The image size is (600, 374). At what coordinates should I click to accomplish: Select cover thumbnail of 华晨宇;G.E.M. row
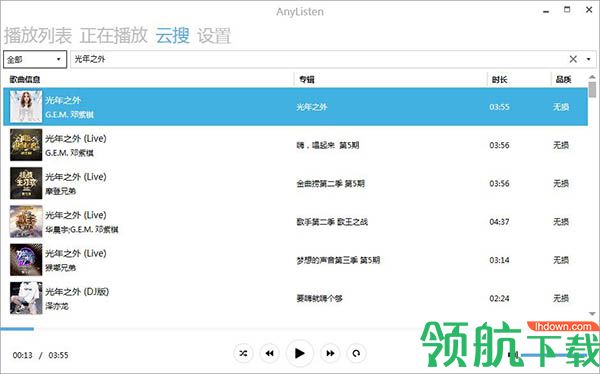tap(26, 221)
